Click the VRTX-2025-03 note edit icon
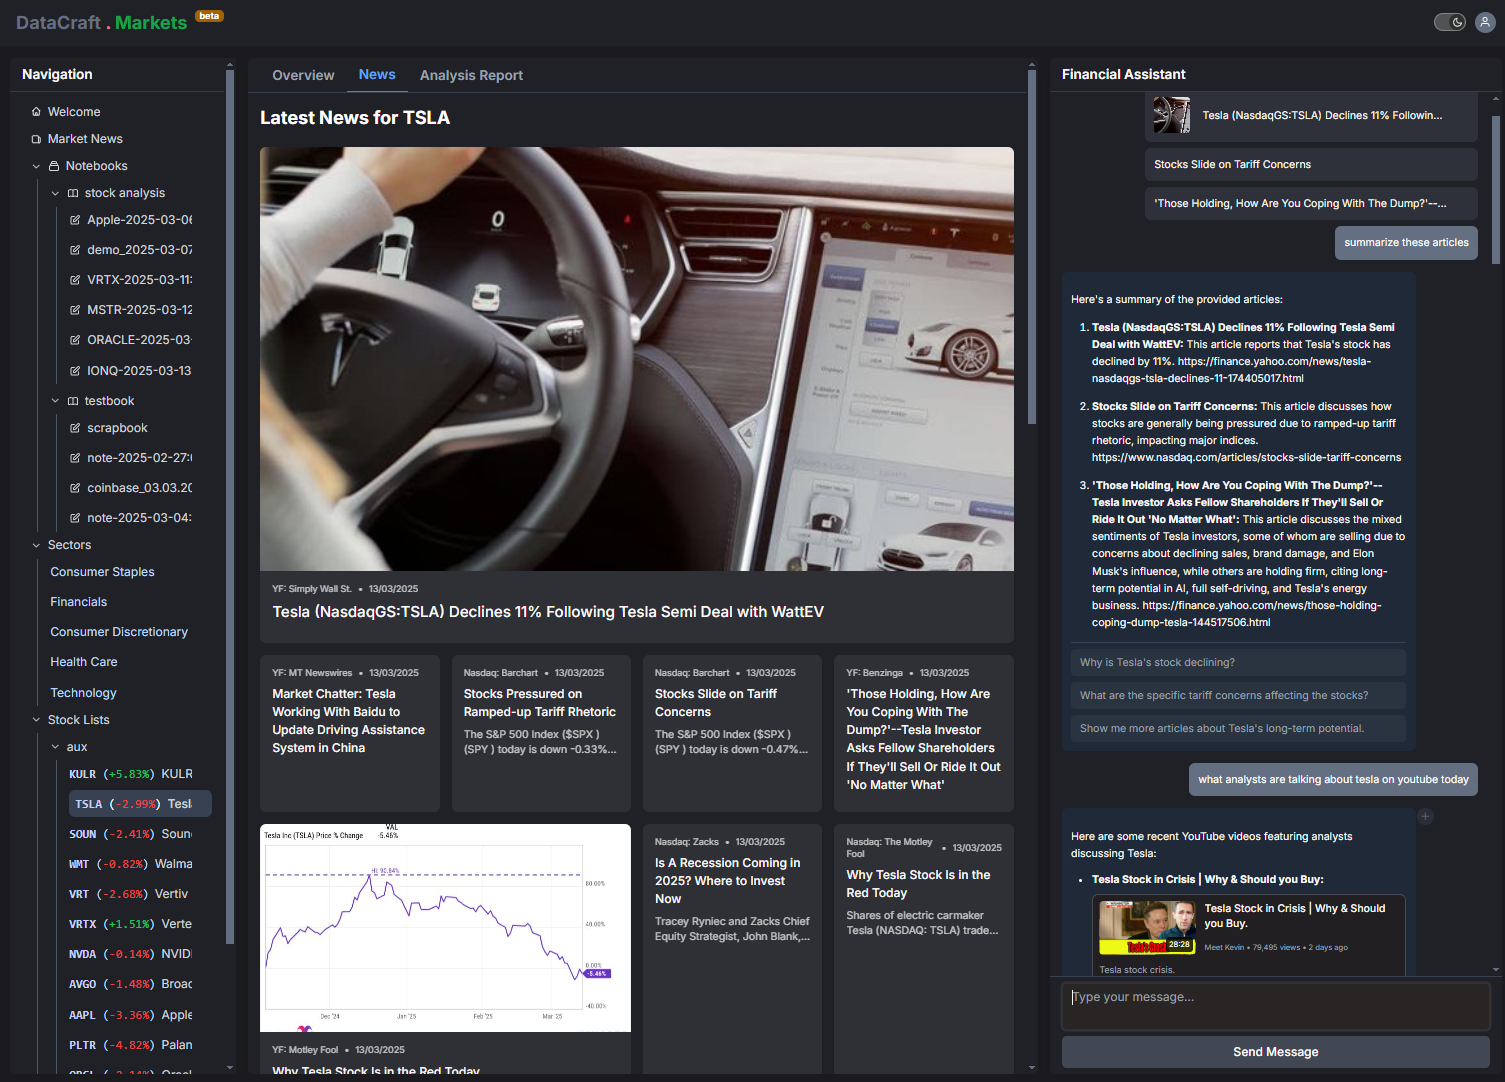Viewport: 1505px width, 1082px height. pos(75,280)
